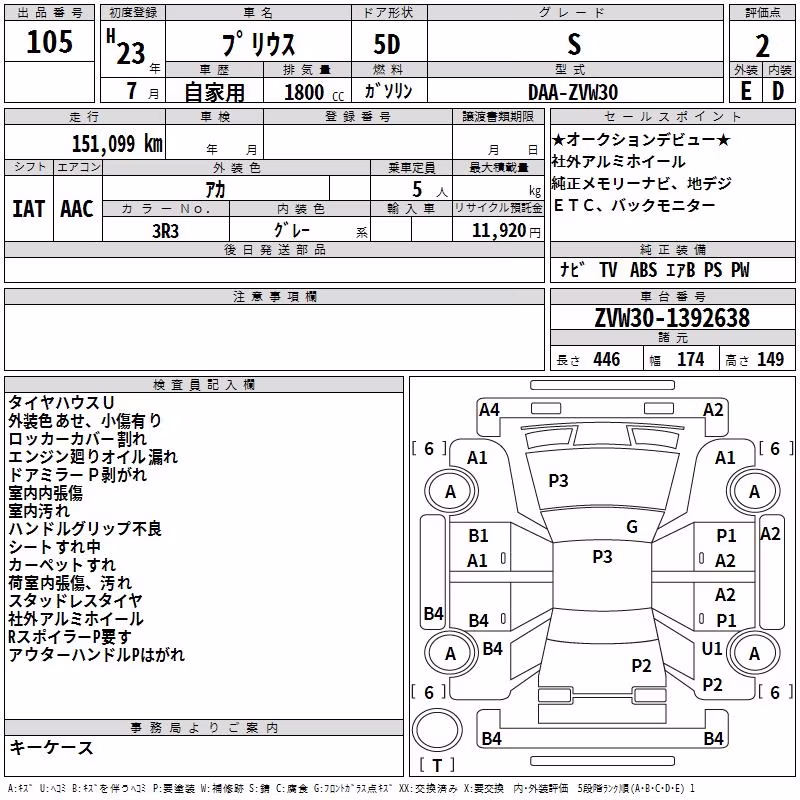Click the G windshield chip mark
This screenshot has height=800, width=800.
[x=632, y=527]
